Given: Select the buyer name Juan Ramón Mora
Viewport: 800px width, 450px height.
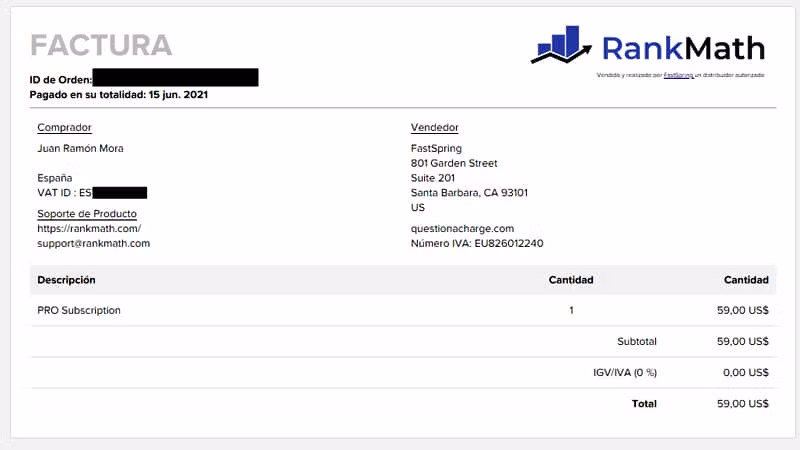Looking at the screenshot, I should tap(80, 148).
